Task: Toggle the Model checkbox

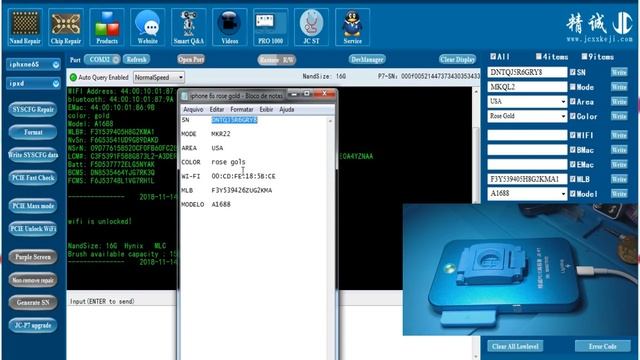Action: coord(573,193)
